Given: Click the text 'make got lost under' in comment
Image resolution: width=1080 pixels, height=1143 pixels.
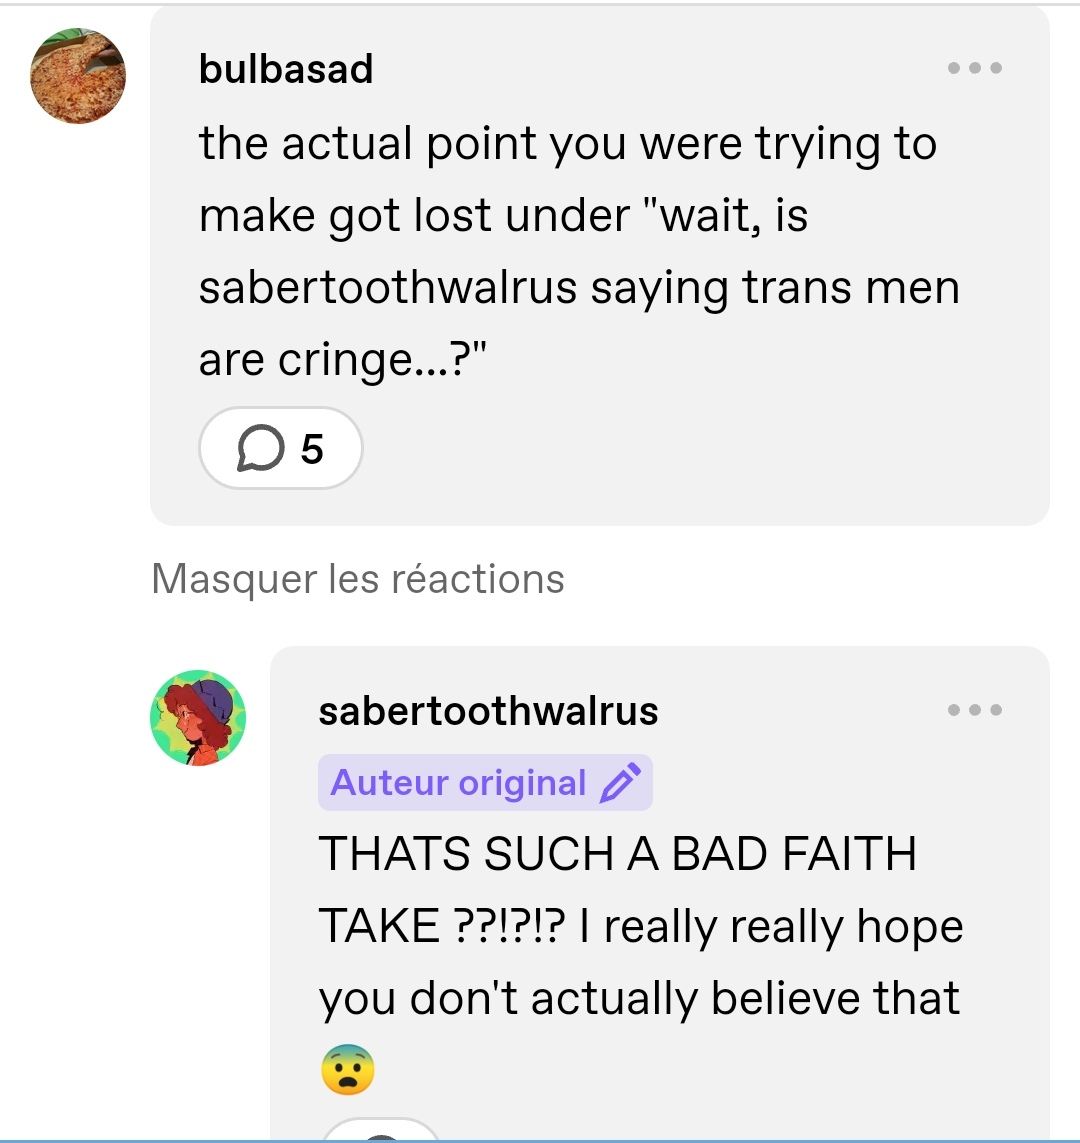Looking at the screenshot, I should click(x=414, y=216).
